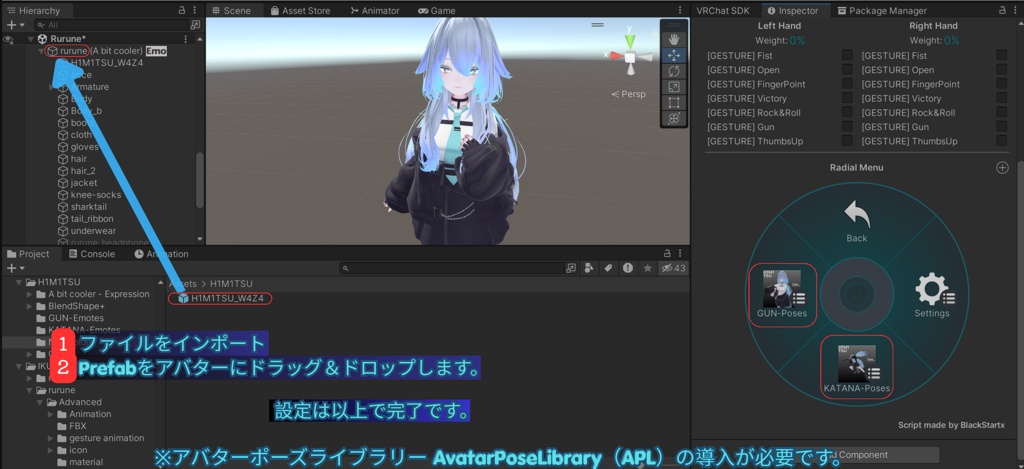Screen dimensions: 1024x469
Task: Switch to the VRChat SDK tab
Action: pyautogui.click(x=723, y=10)
